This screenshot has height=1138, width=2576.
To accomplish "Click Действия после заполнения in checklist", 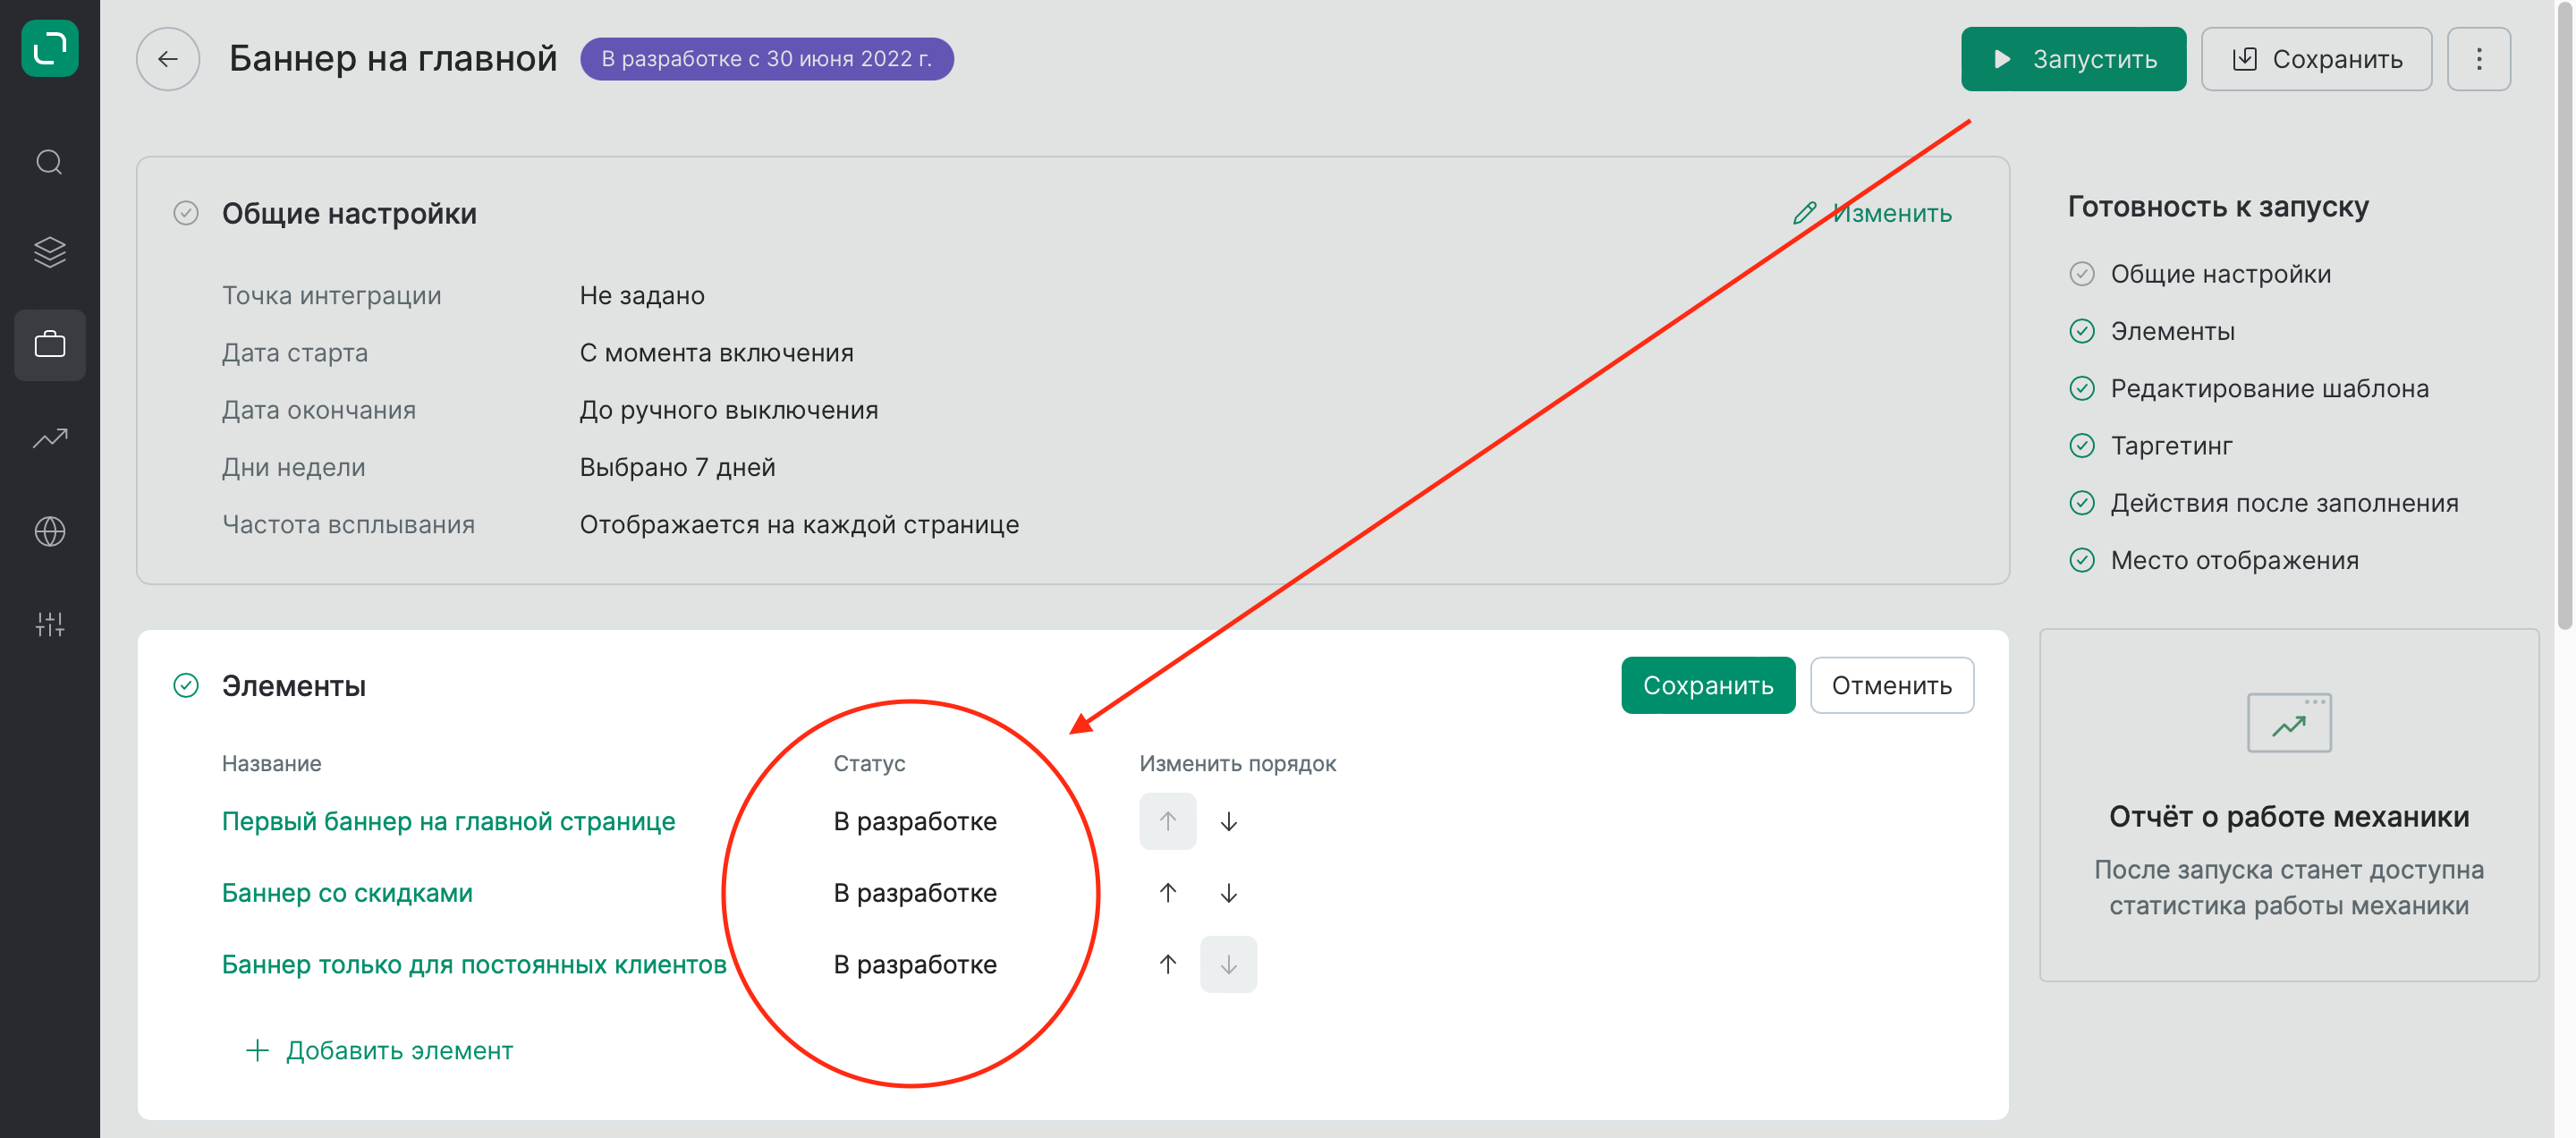I will (2284, 503).
